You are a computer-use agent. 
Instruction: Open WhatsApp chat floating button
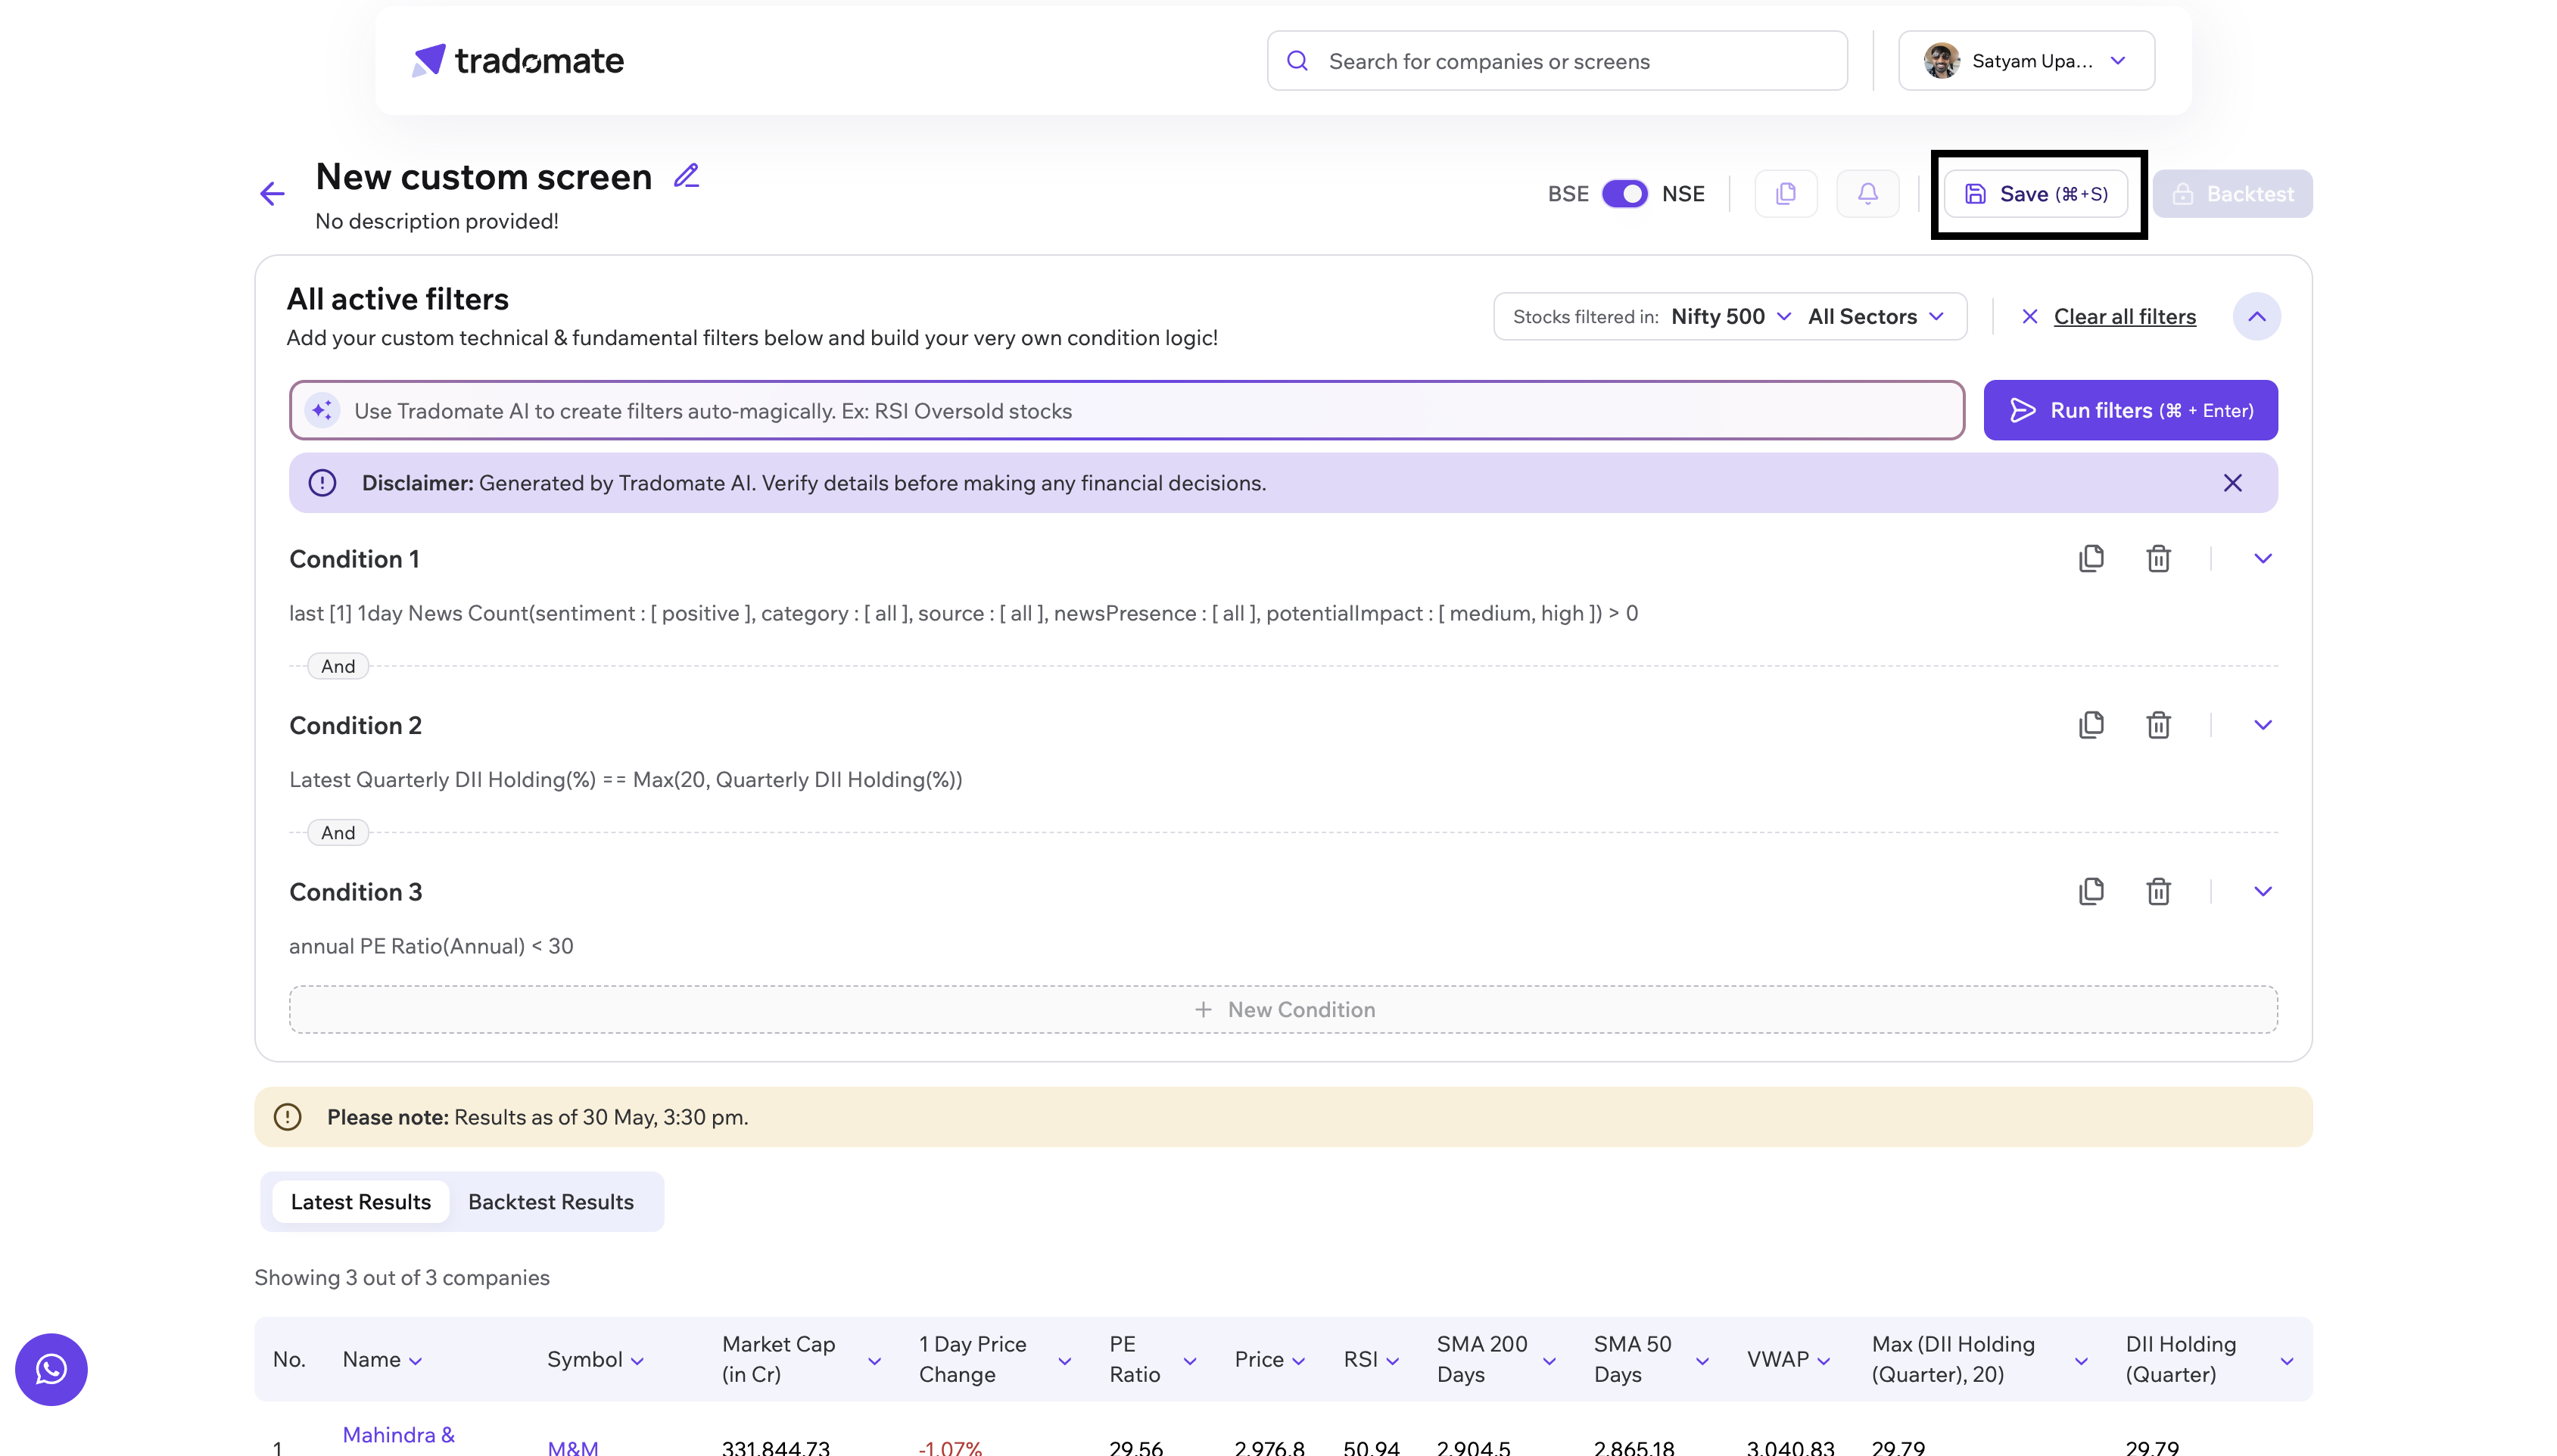51,1369
